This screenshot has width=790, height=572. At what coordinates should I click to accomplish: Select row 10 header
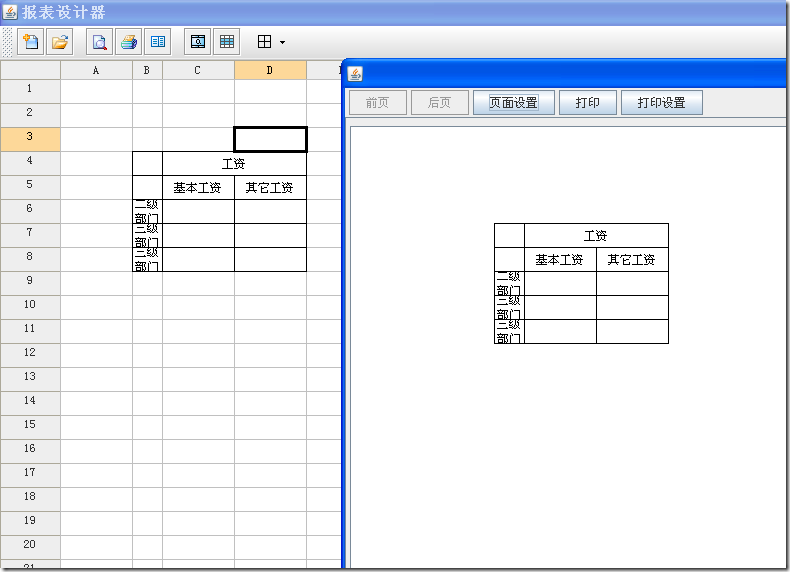tap(30, 304)
